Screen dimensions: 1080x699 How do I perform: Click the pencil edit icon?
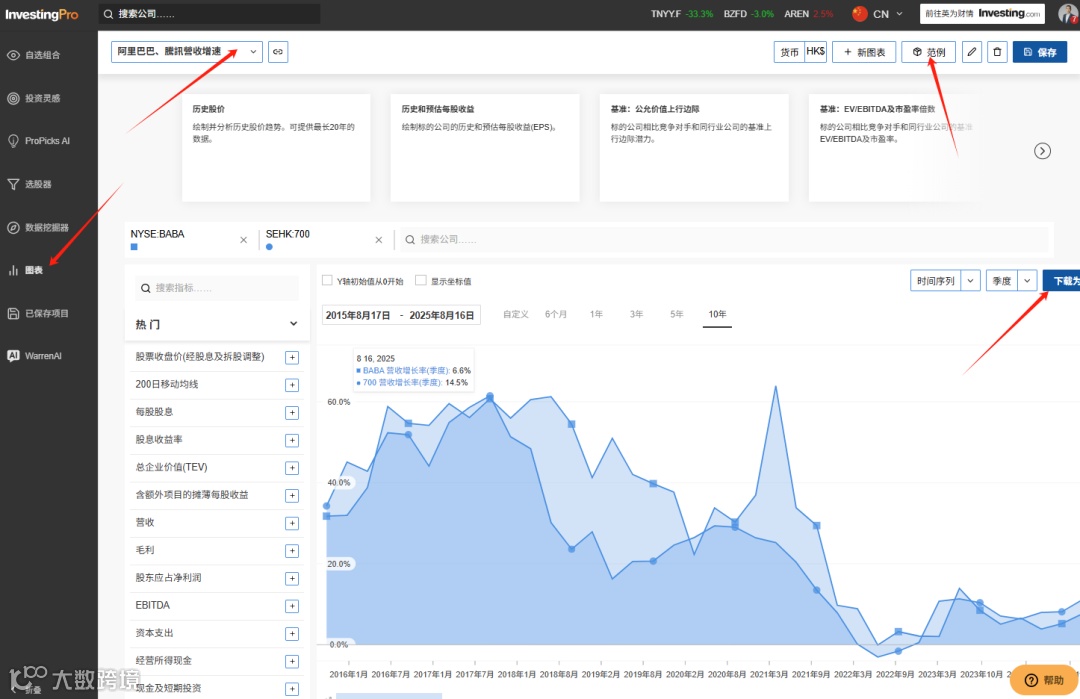click(972, 52)
